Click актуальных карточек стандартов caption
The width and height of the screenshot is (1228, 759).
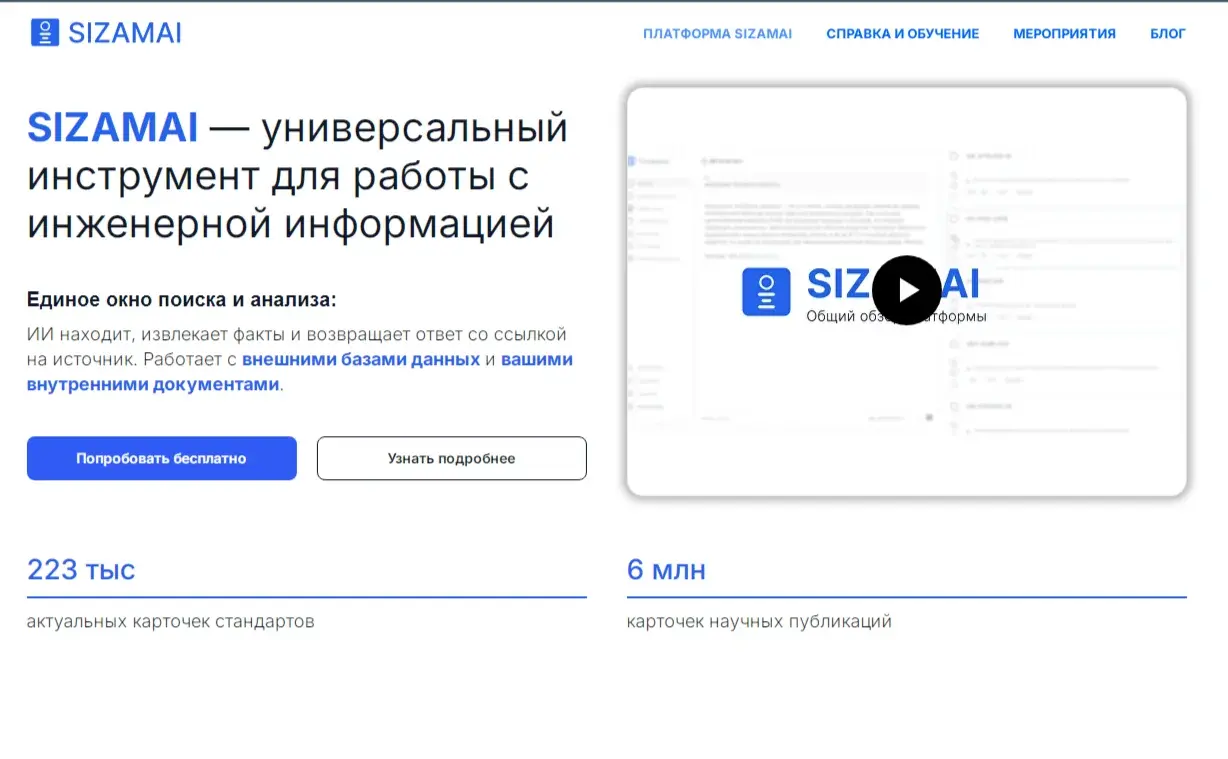point(170,621)
